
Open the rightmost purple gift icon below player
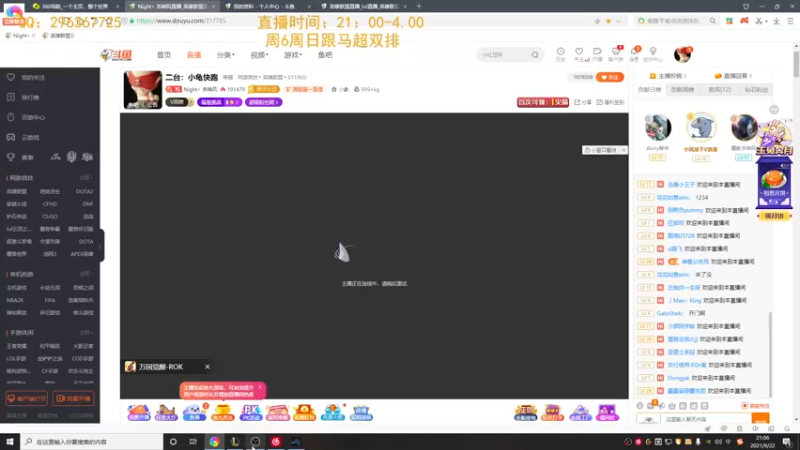tap(607, 412)
